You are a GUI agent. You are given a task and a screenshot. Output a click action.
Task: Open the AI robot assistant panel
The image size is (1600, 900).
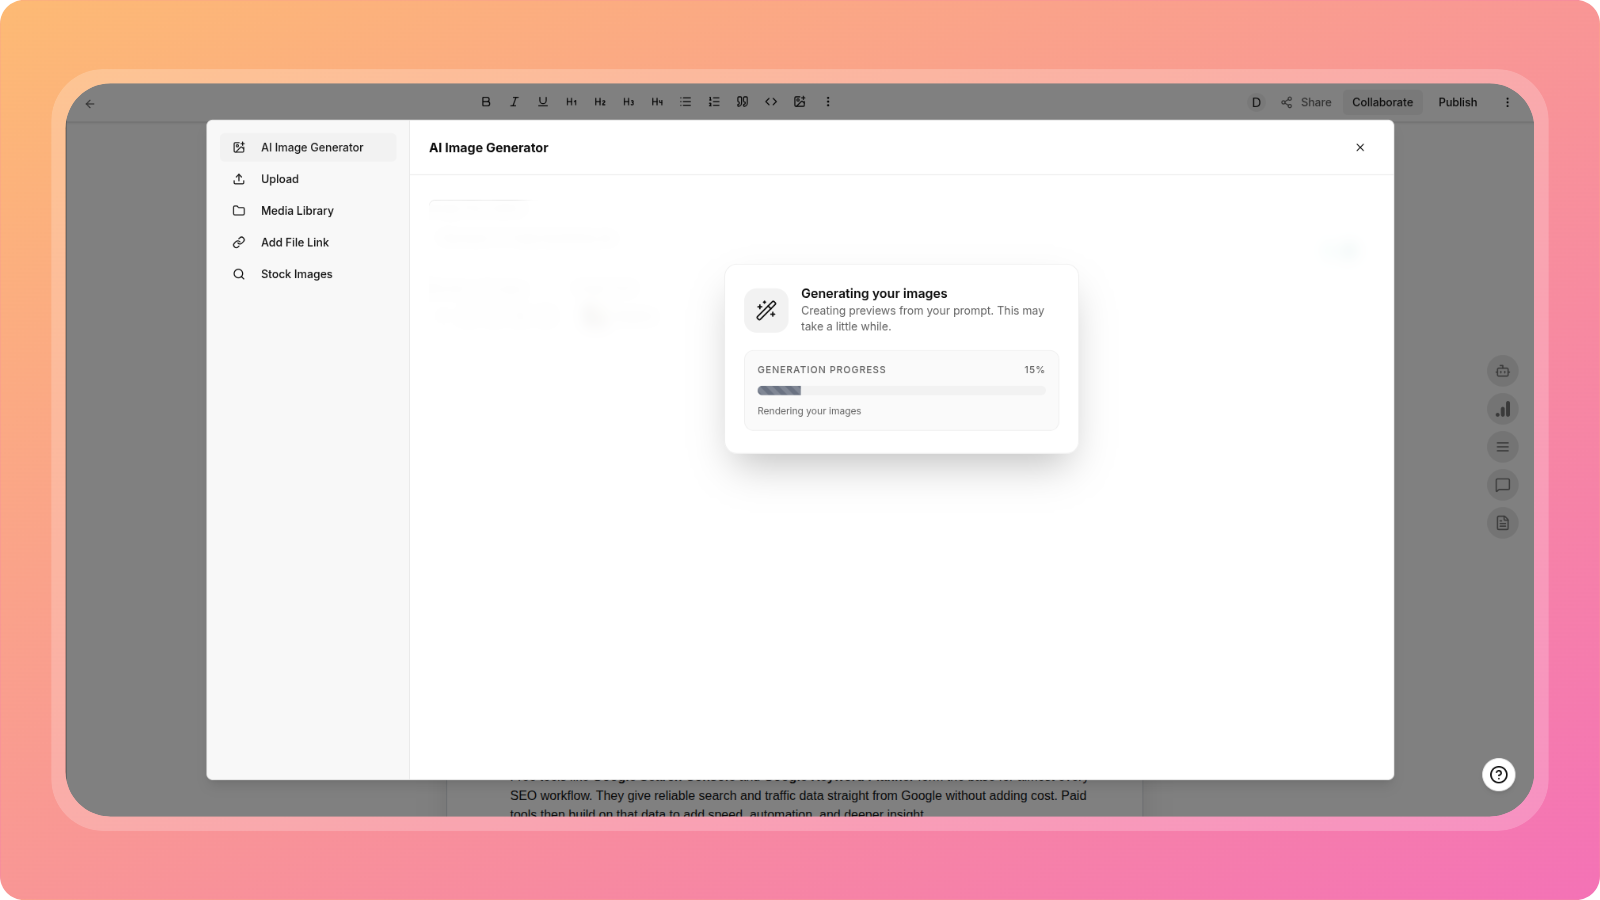[x=1502, y=371]
